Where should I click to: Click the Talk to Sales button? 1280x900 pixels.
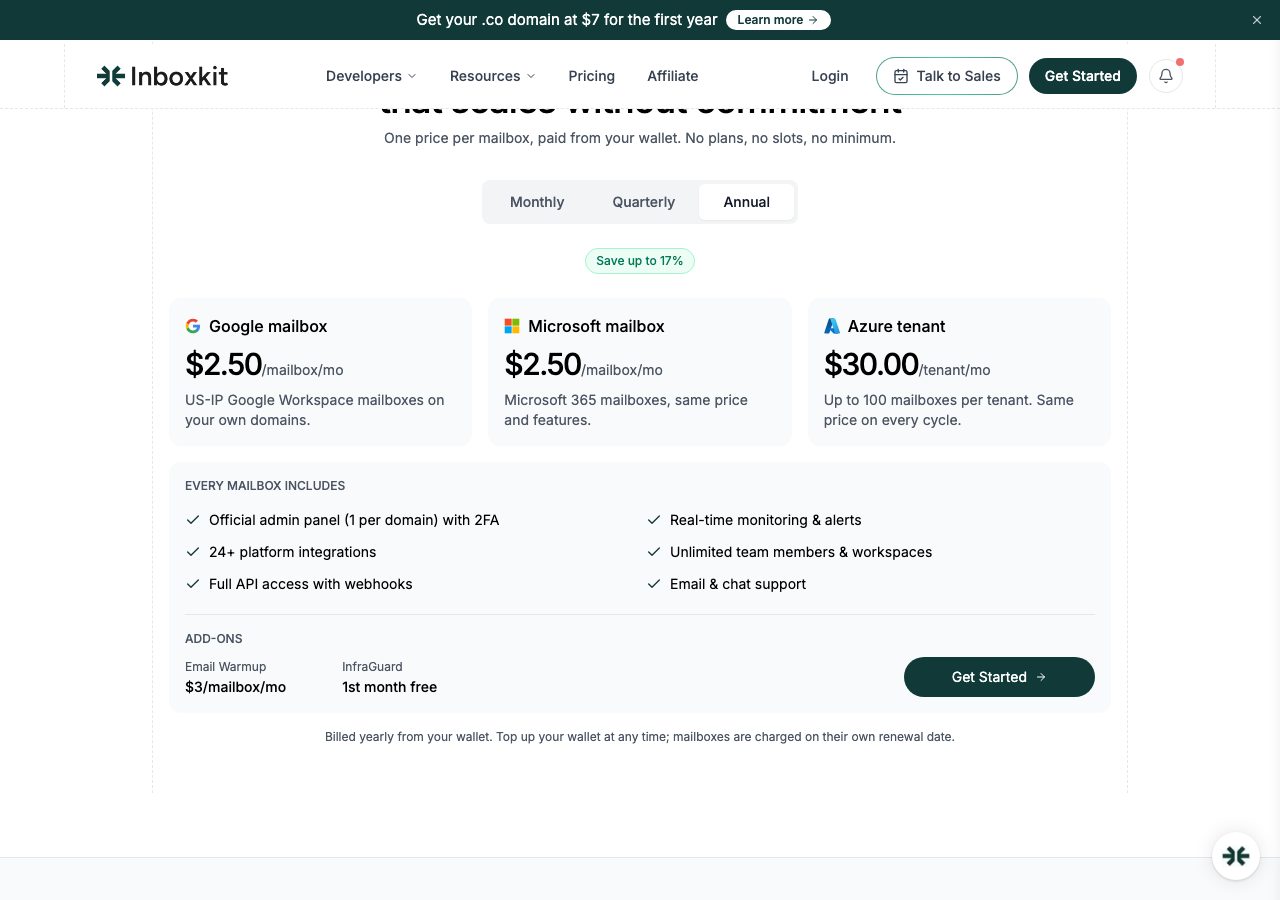[946, 76]
